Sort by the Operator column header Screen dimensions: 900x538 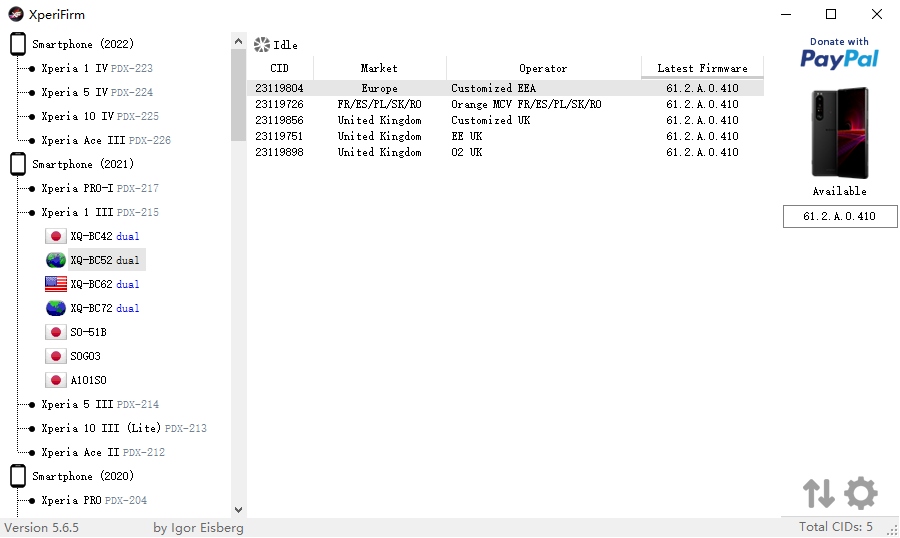(x=543, y=68)
